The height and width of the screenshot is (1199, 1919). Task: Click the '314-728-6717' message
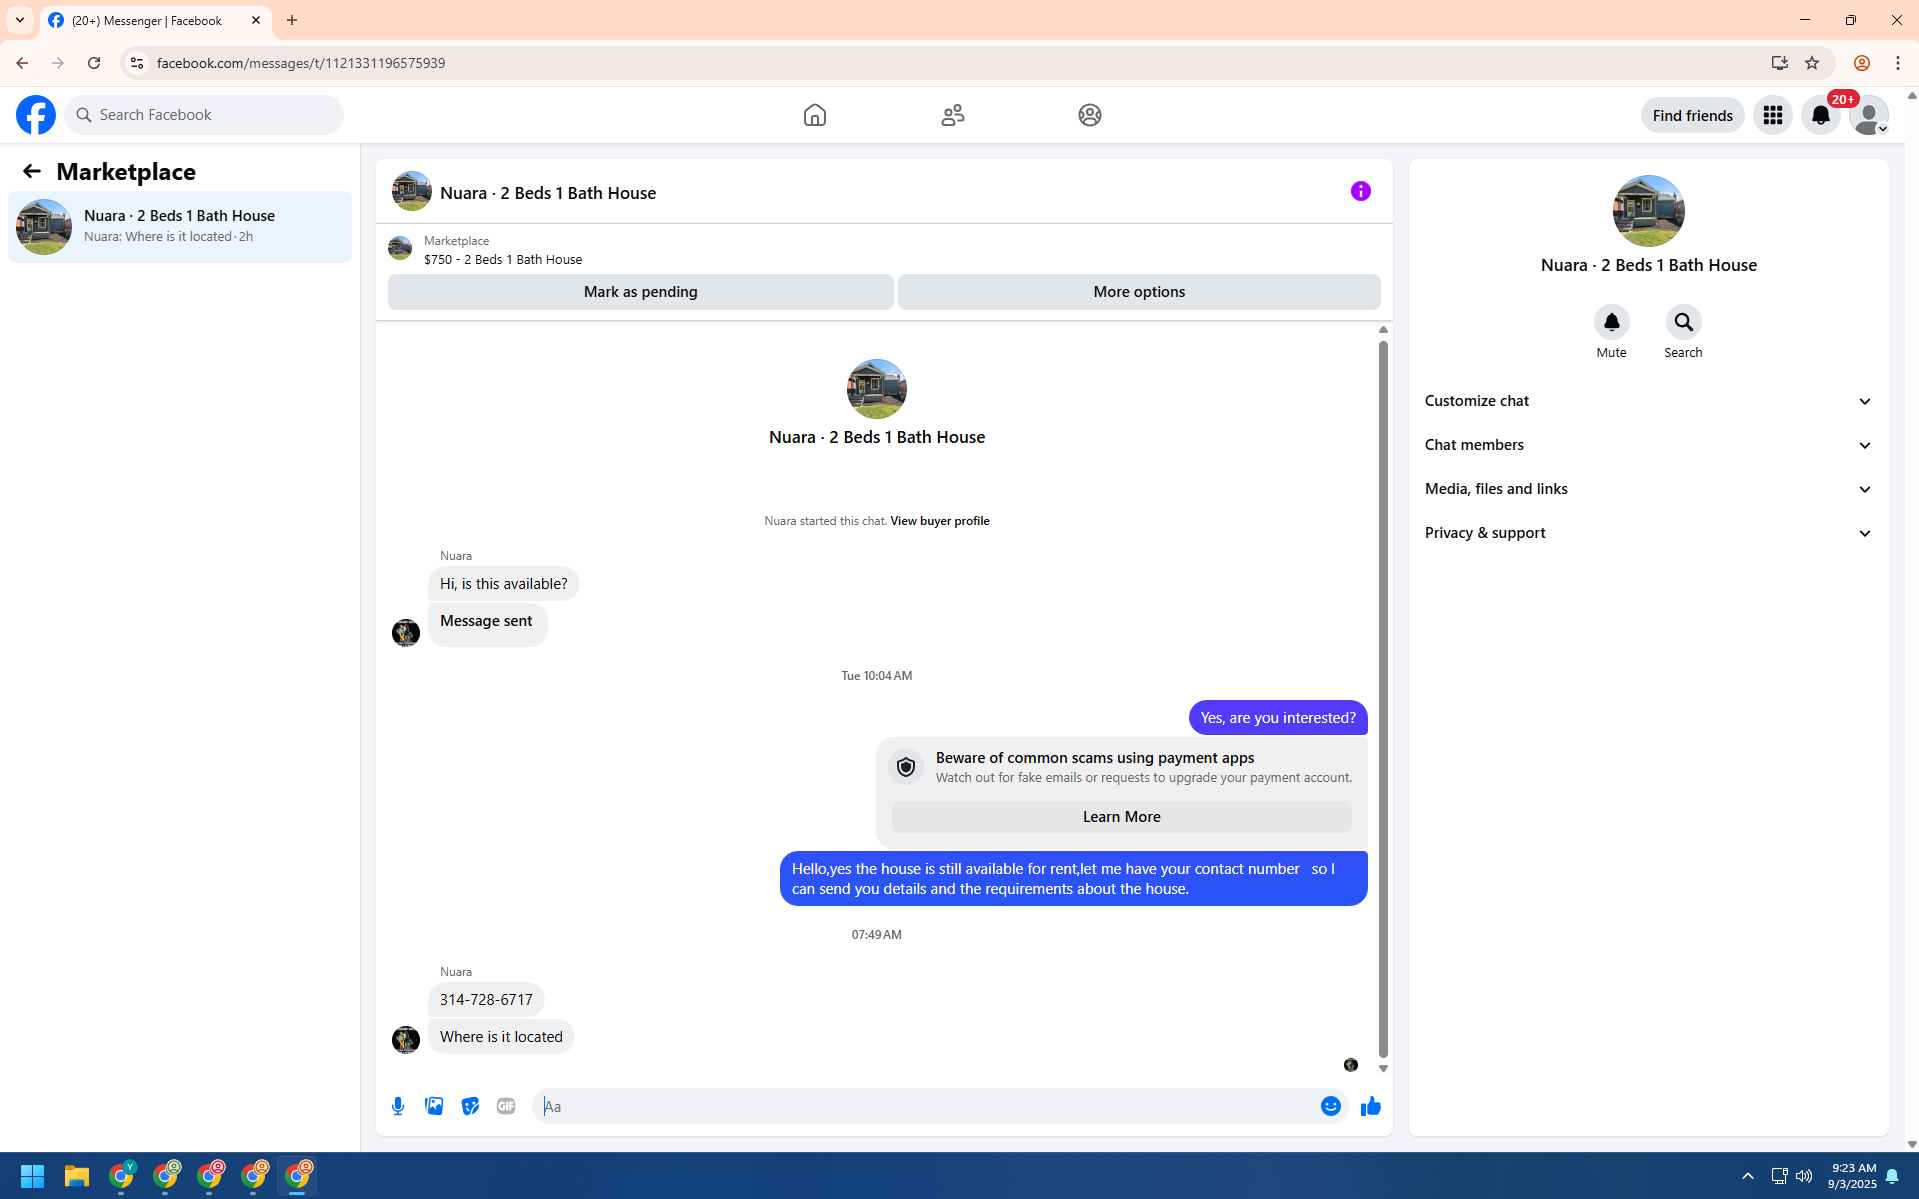tap(486, 1000)
